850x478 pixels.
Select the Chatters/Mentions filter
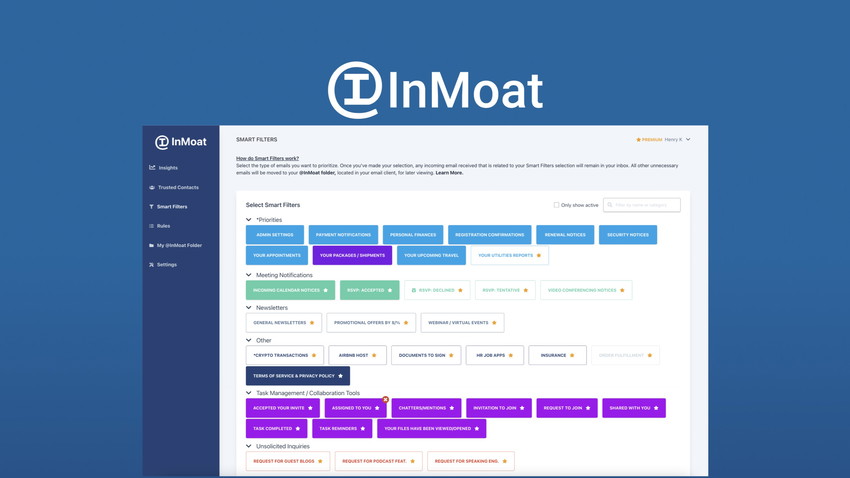point(426,408)
